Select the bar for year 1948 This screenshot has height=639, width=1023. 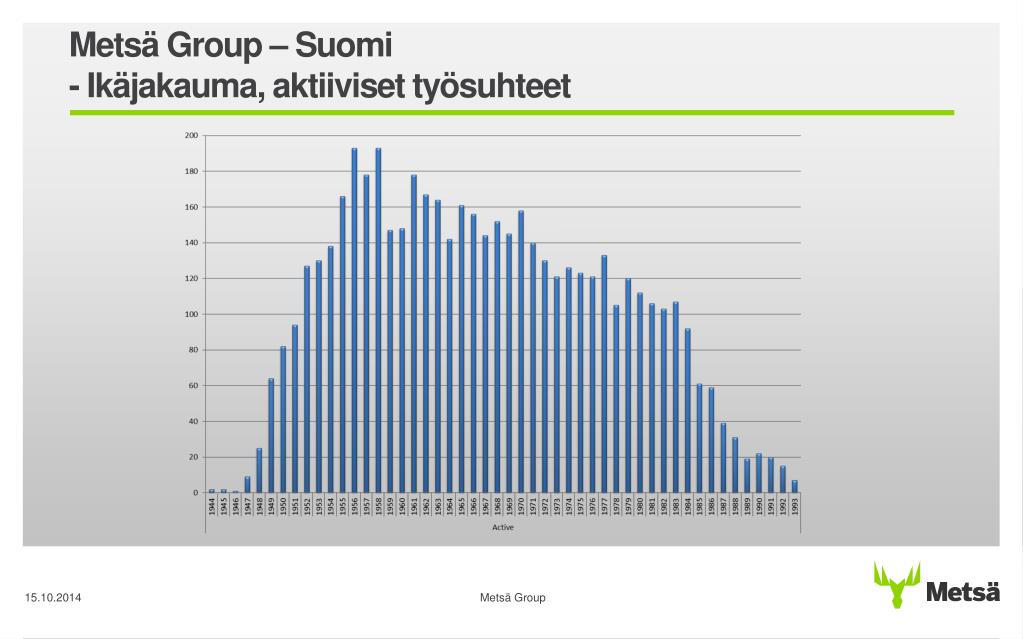260,470
